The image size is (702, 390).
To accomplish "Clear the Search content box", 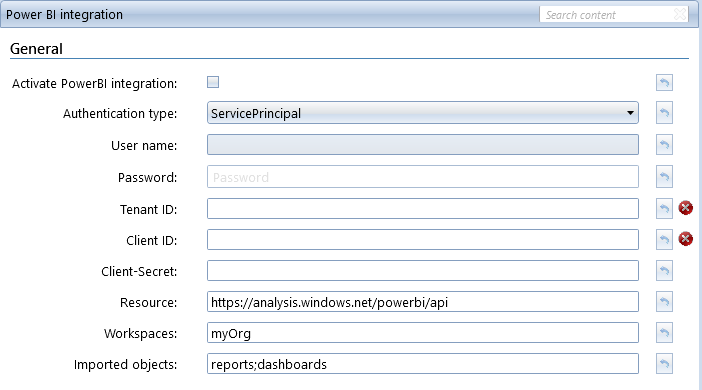I will tap(680, 14).
